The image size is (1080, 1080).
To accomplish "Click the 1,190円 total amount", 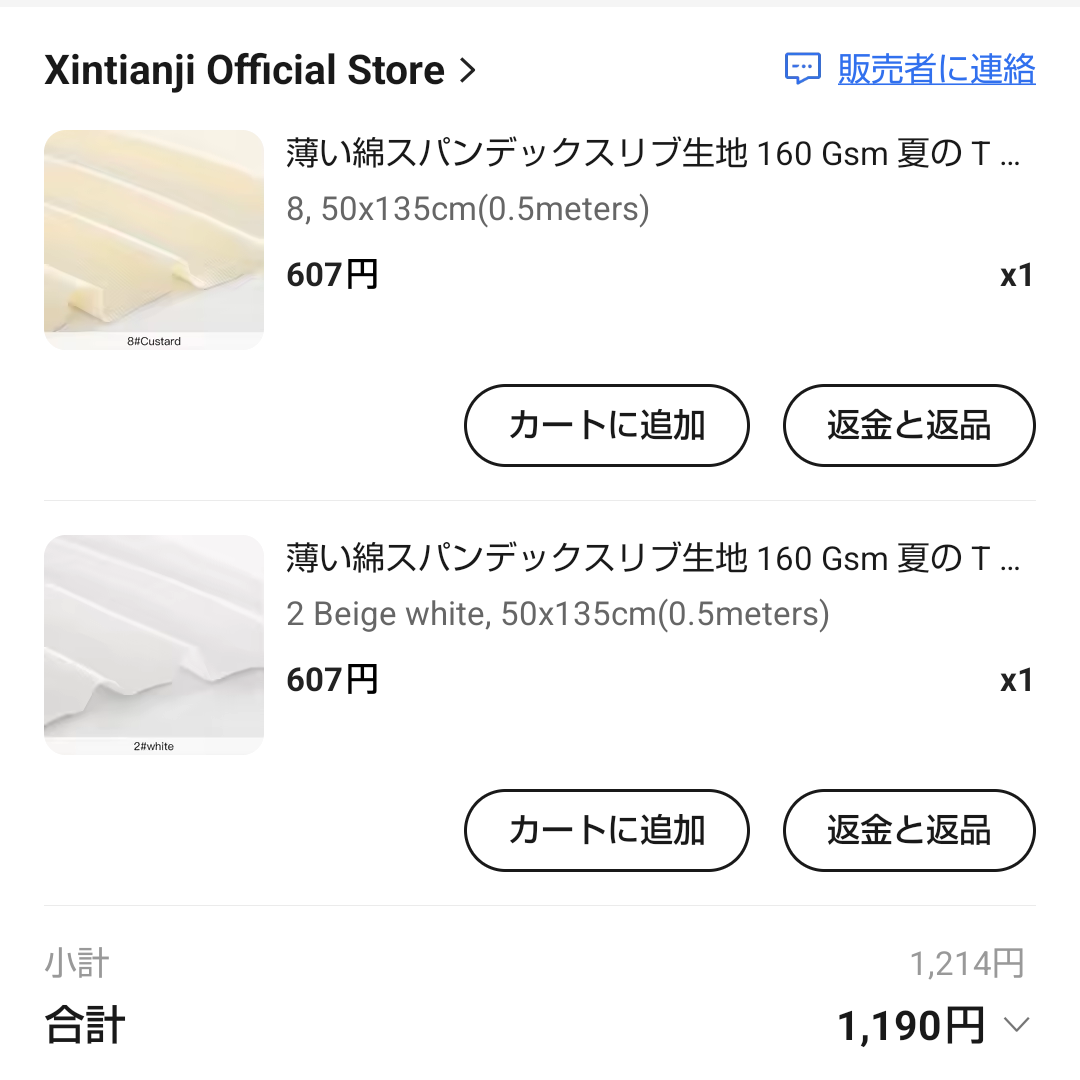I will (x=911, y=1026).
